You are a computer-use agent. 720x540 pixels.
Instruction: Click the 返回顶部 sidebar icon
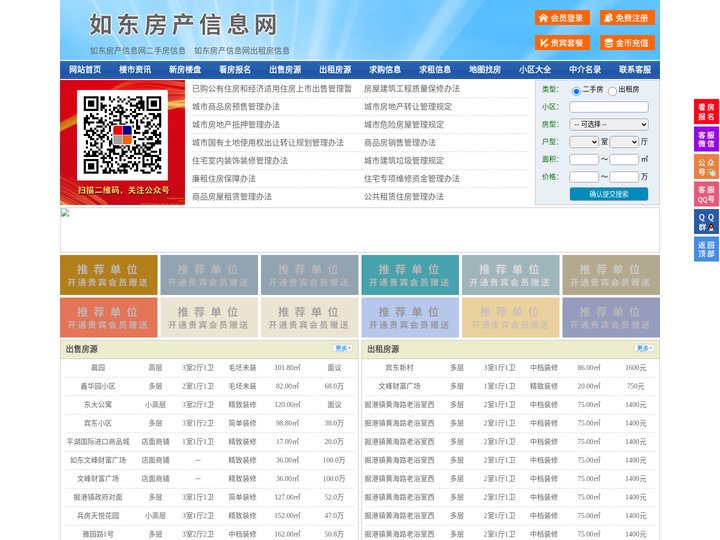point(706,249)
